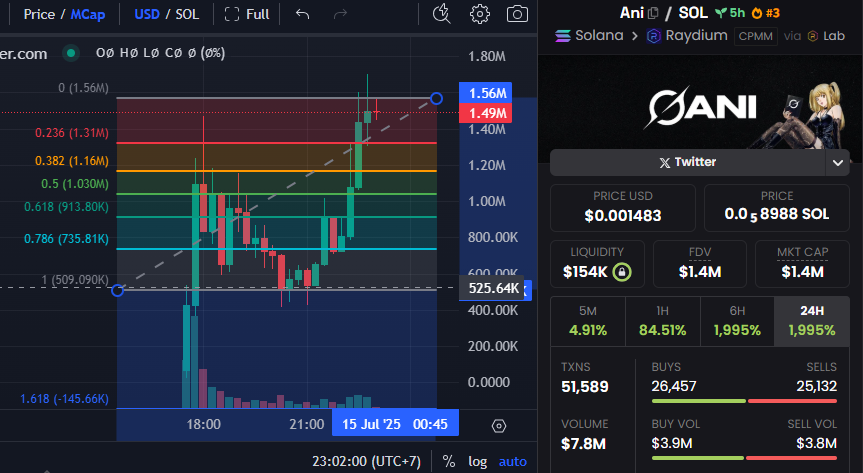This screenshot has width=863, height=473.
Task: Click the Lab launchpad icon
Action: tap(812, 36)
